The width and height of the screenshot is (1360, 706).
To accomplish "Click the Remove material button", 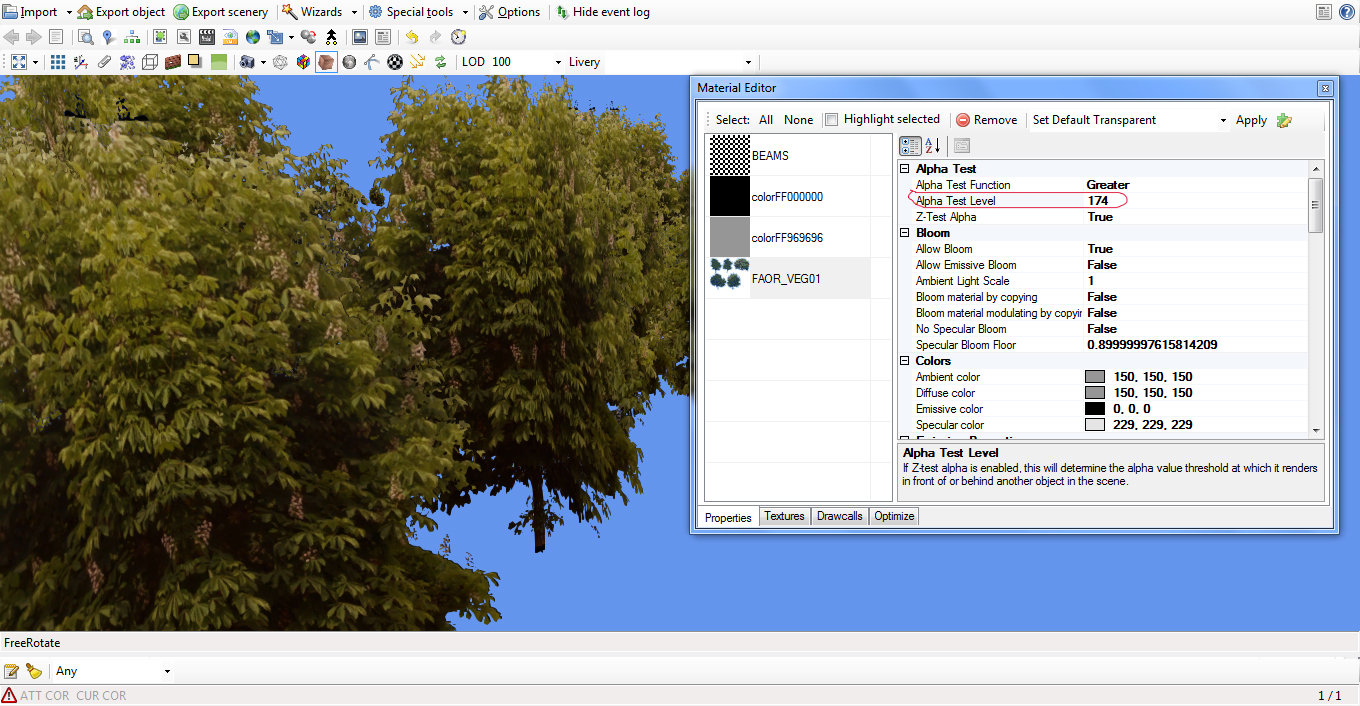I will coord(986,120).
